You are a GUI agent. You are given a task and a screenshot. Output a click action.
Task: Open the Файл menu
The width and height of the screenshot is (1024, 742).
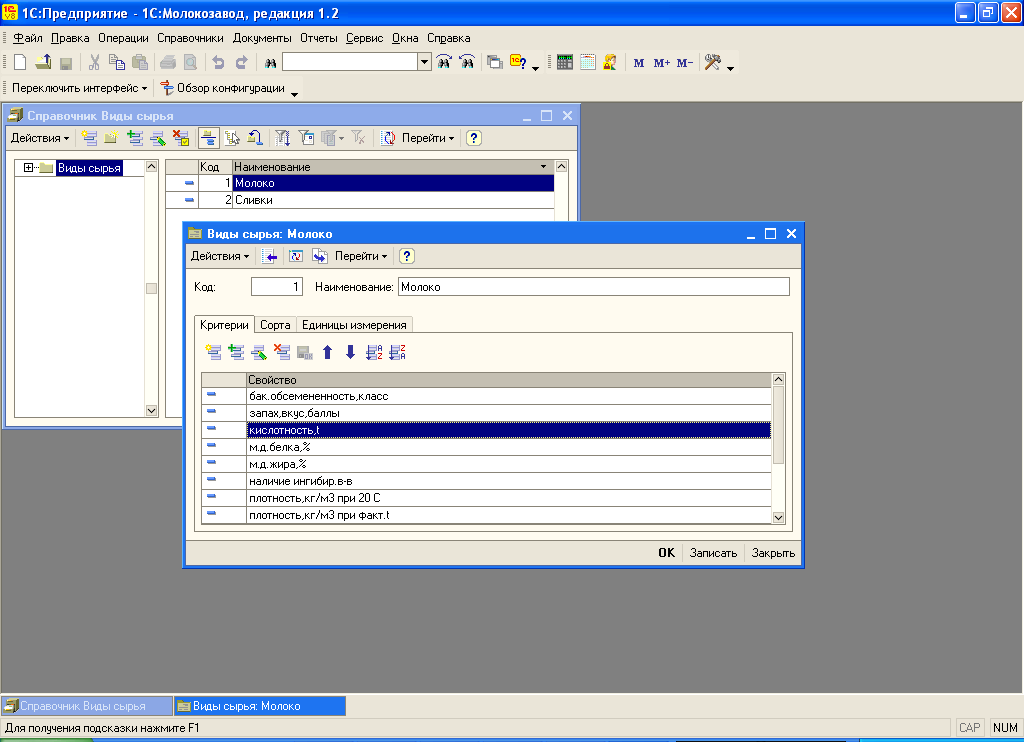(27, 38)
